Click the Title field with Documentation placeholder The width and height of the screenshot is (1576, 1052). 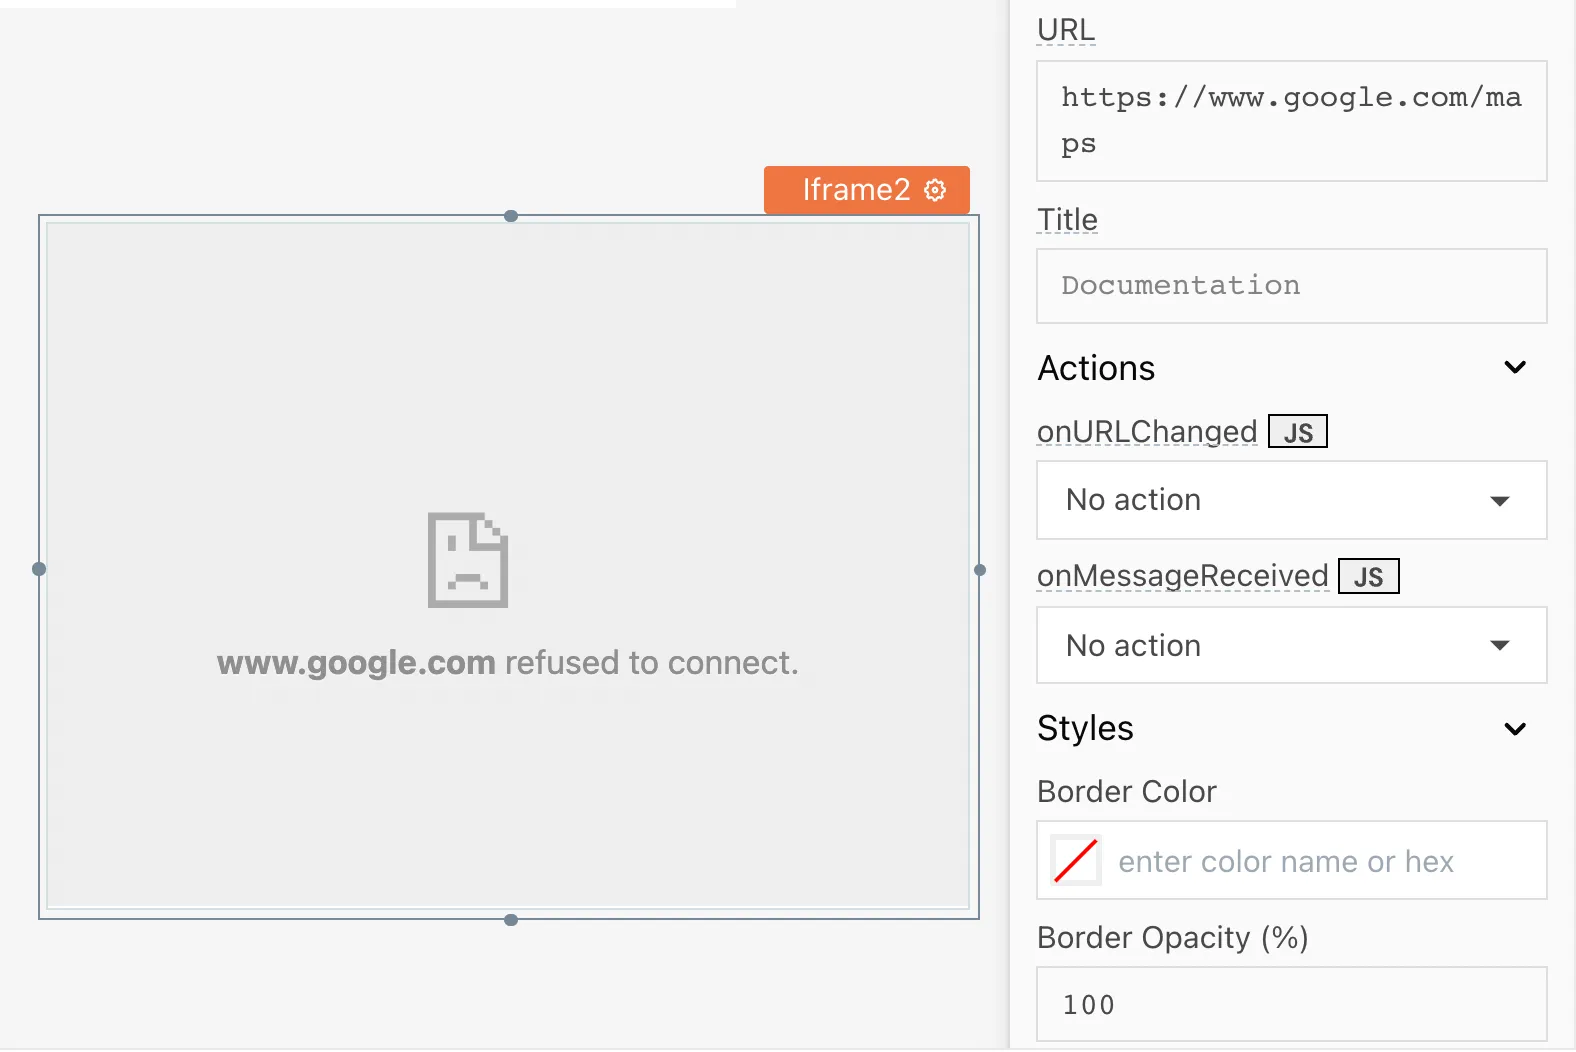[1291, 286]
